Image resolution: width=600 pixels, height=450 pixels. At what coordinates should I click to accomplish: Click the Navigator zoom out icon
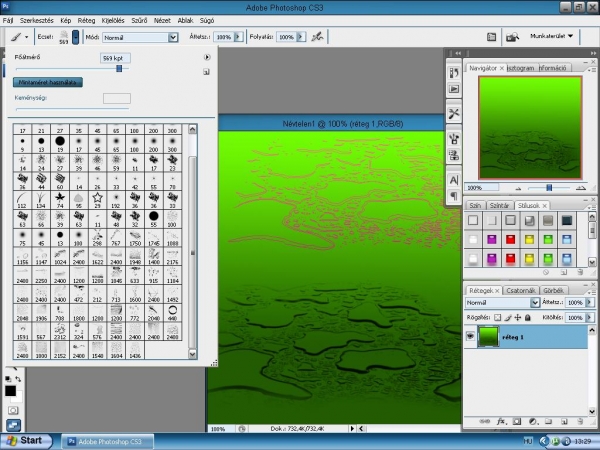pyautogui.click(x=518, y=188)
